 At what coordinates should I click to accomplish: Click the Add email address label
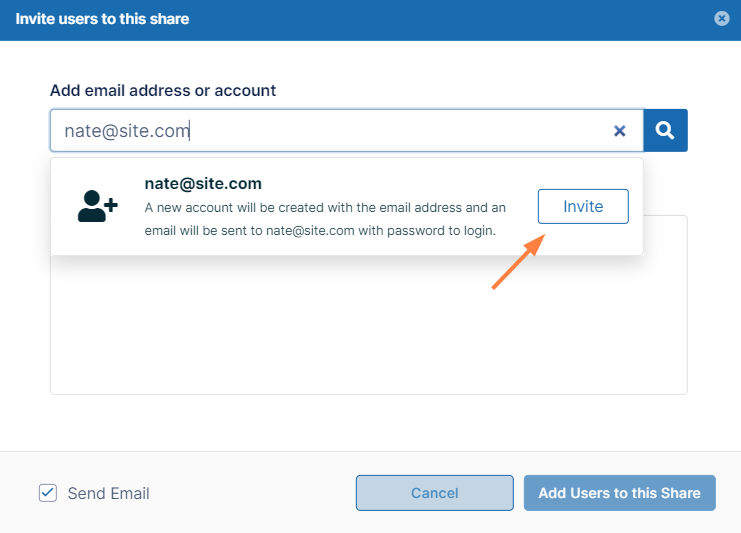click(163, 90)
